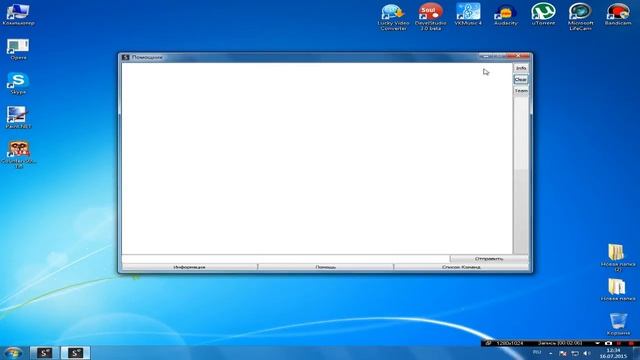Open the Информация bottom button

(189, 267)
